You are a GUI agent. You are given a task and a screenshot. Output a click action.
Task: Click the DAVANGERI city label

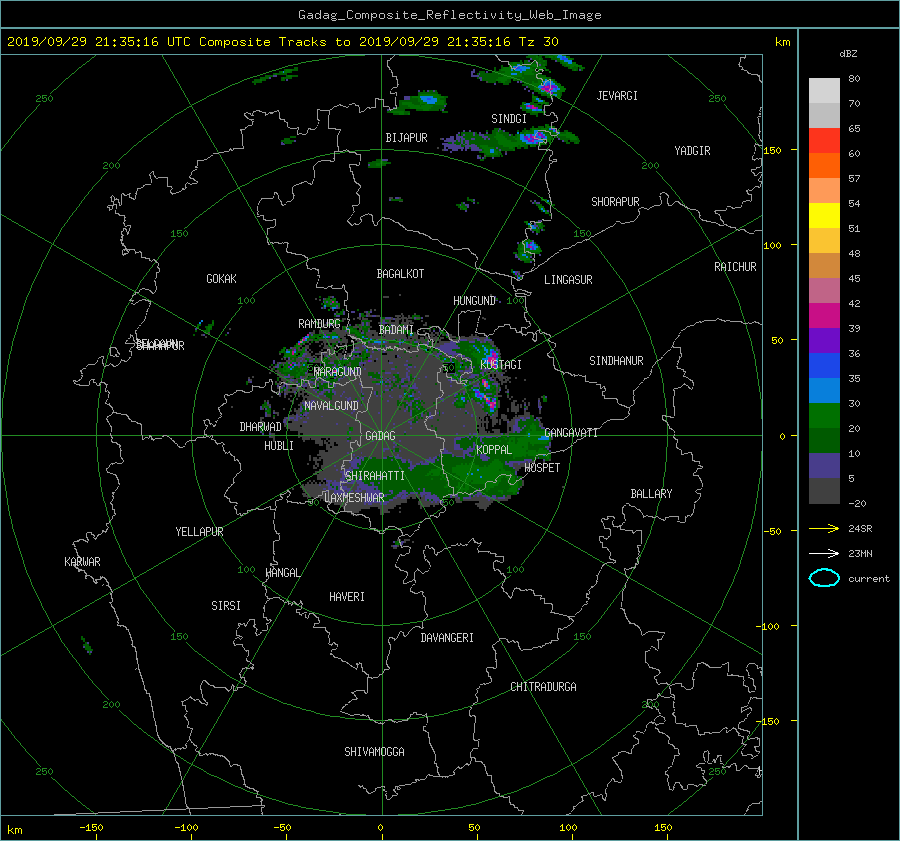click(x=447, y=638)
